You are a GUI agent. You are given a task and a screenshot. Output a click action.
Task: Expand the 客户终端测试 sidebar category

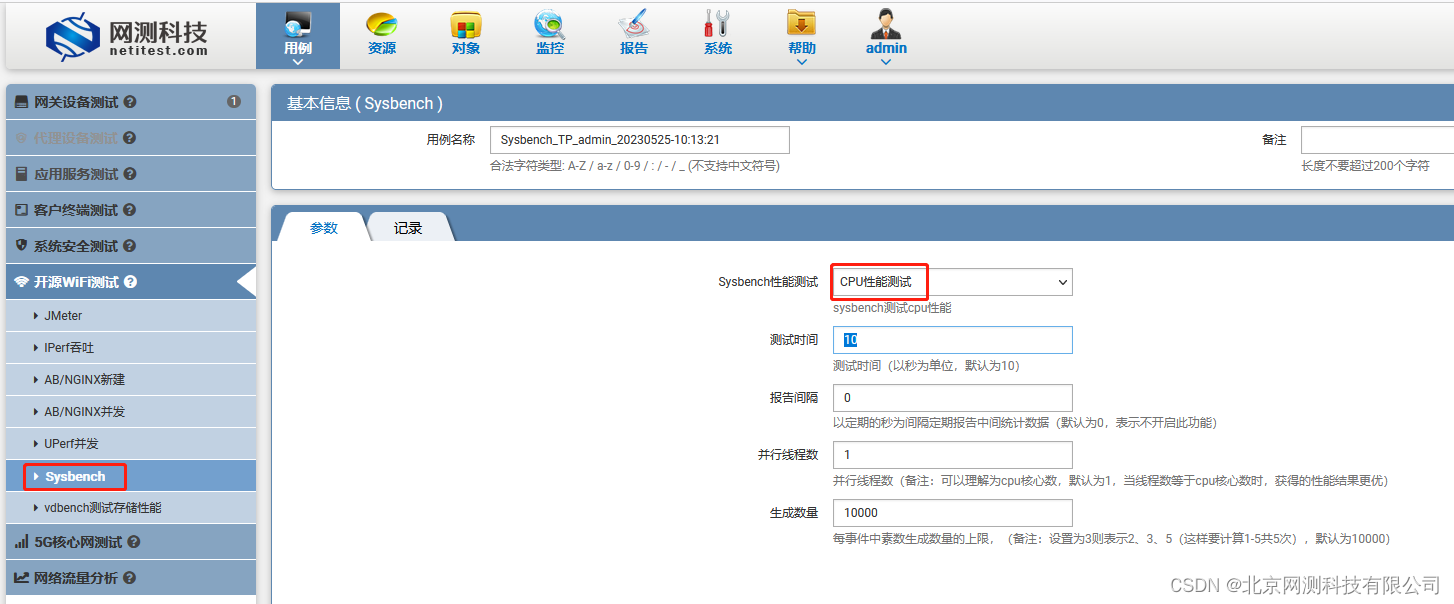131,210
